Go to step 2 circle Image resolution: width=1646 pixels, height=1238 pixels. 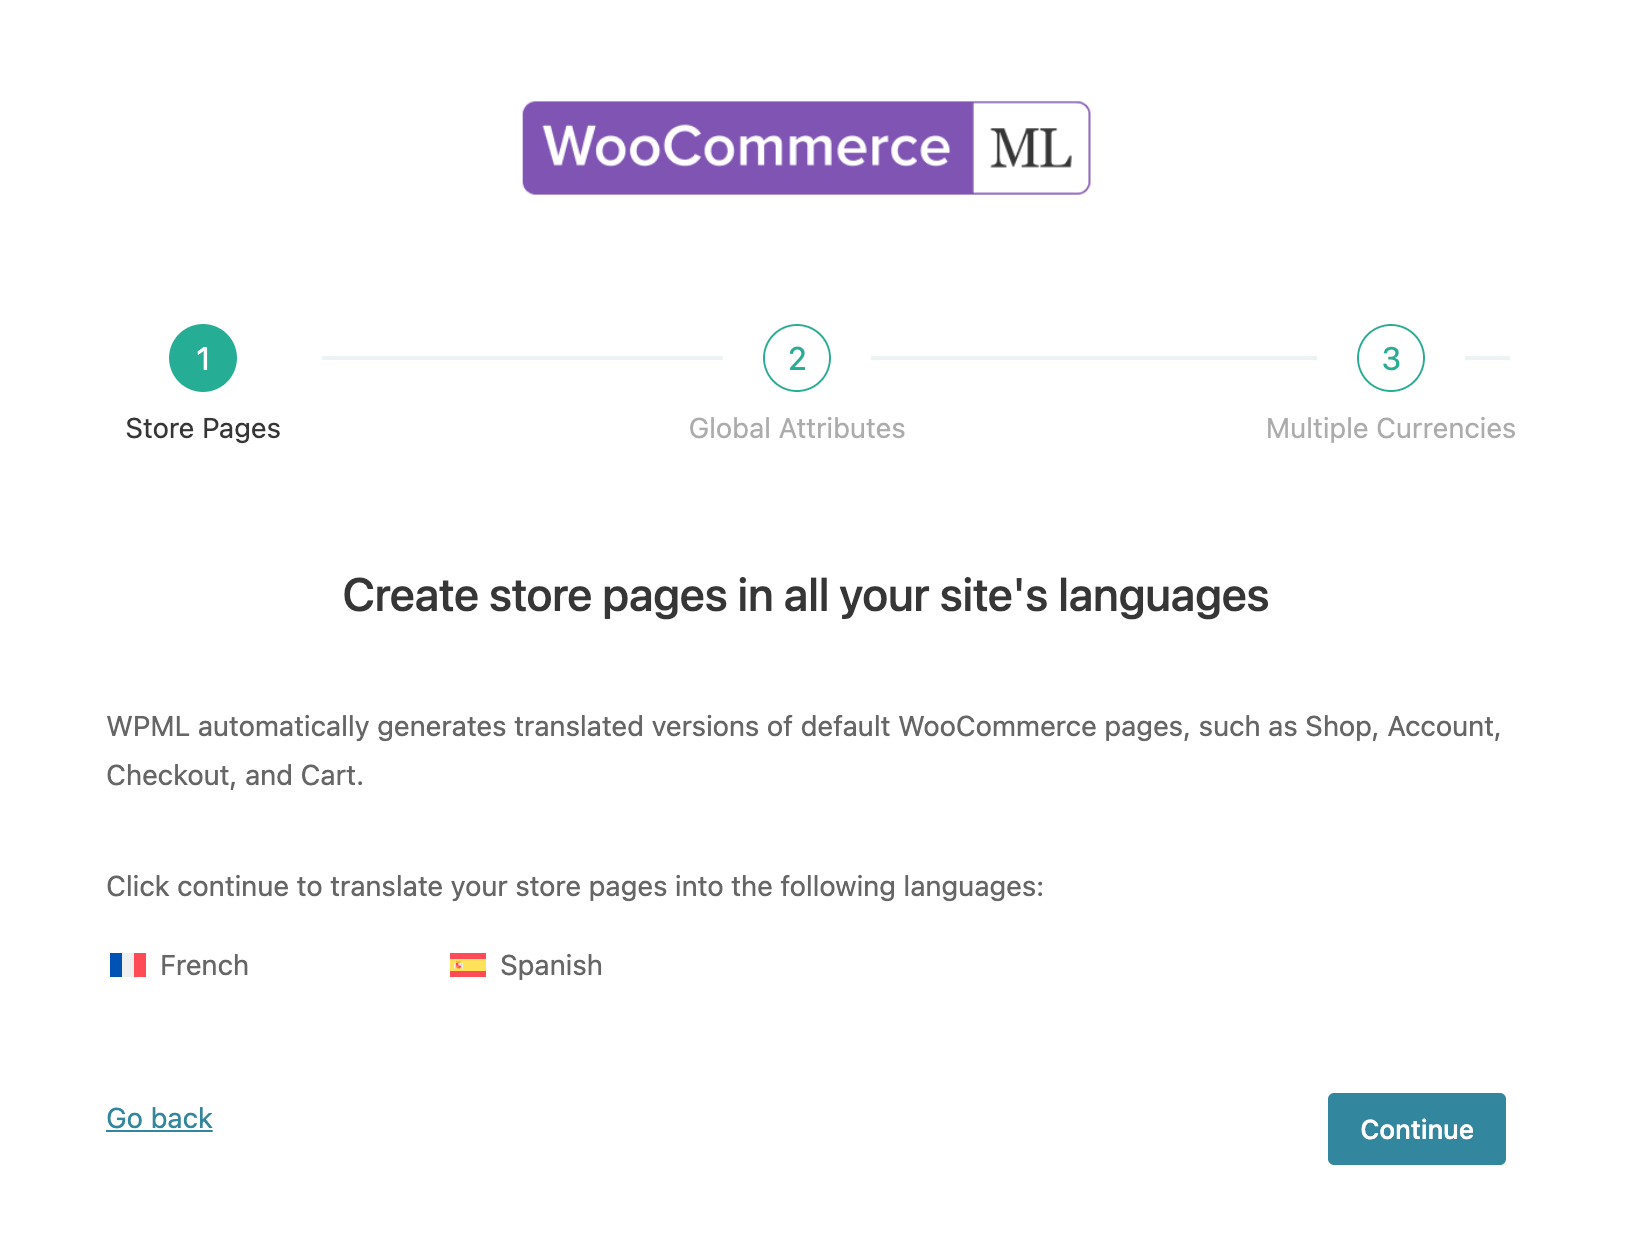(x=797, y=358)
